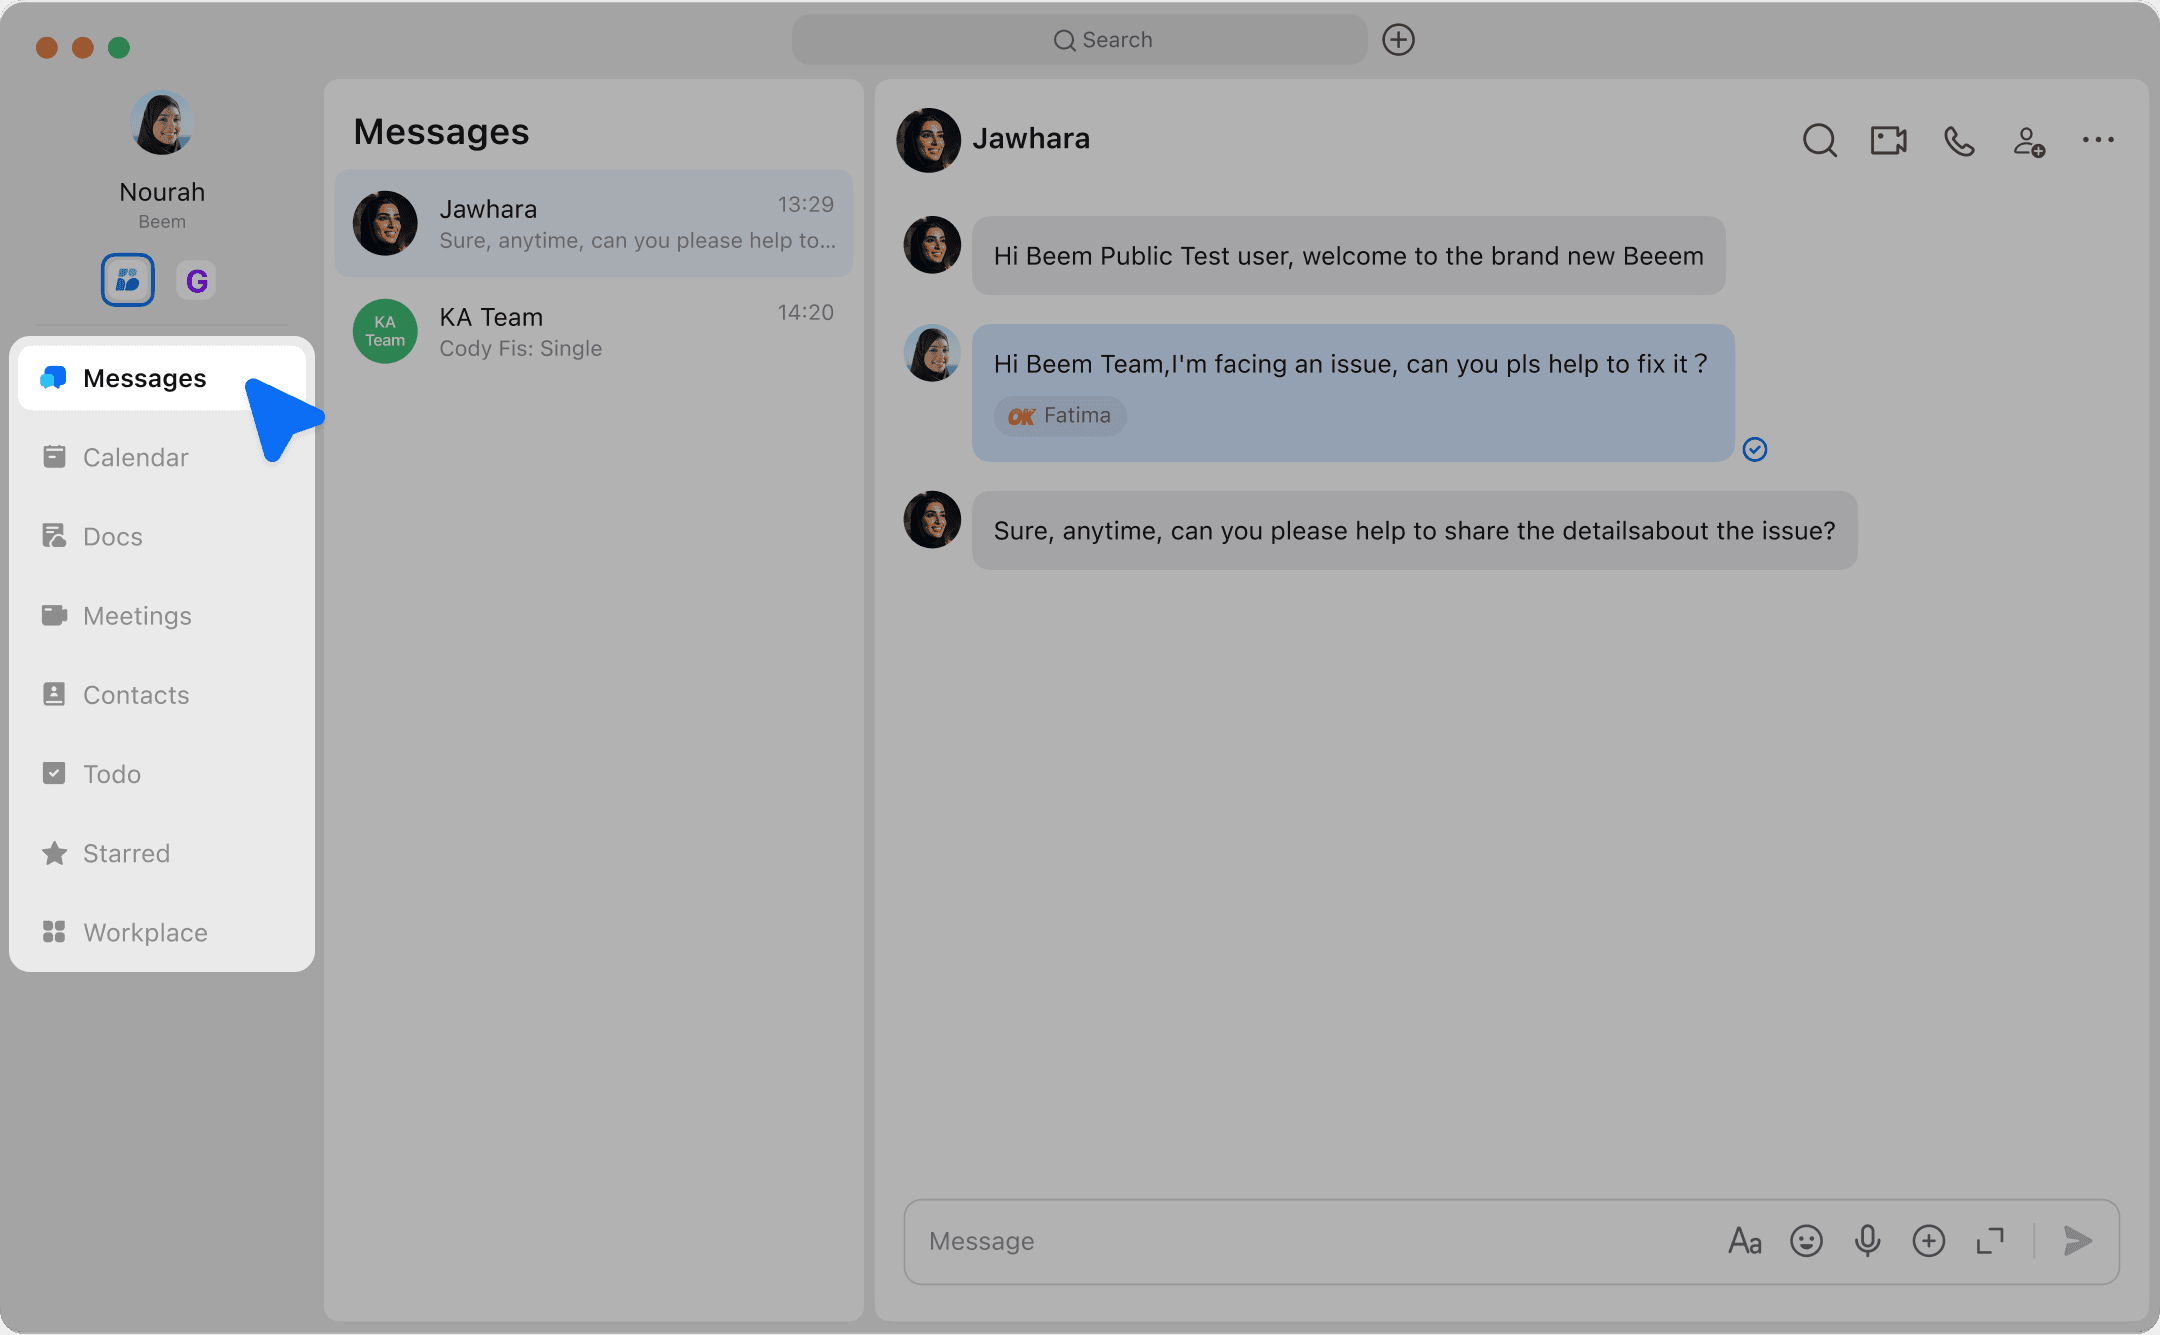Start a voice call via phone icon
The image size is (2160, 1335).
click(1959, 141)
